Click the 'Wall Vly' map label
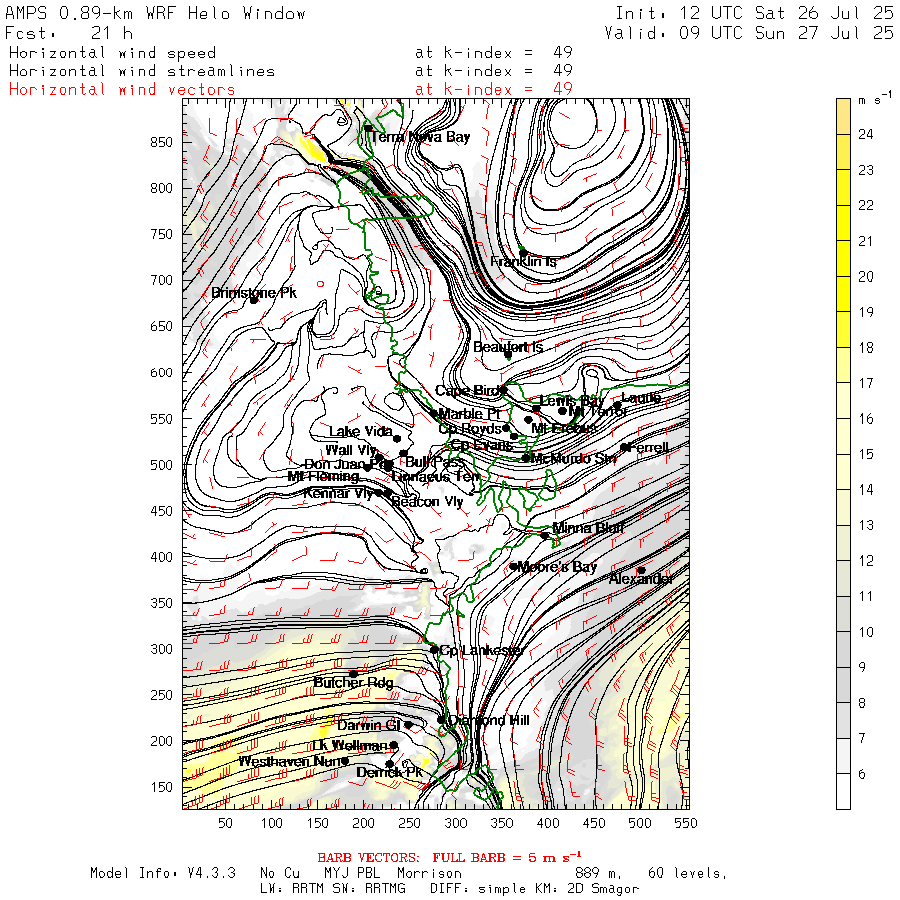This screenshot has width=900, height=900. [351, 450]
